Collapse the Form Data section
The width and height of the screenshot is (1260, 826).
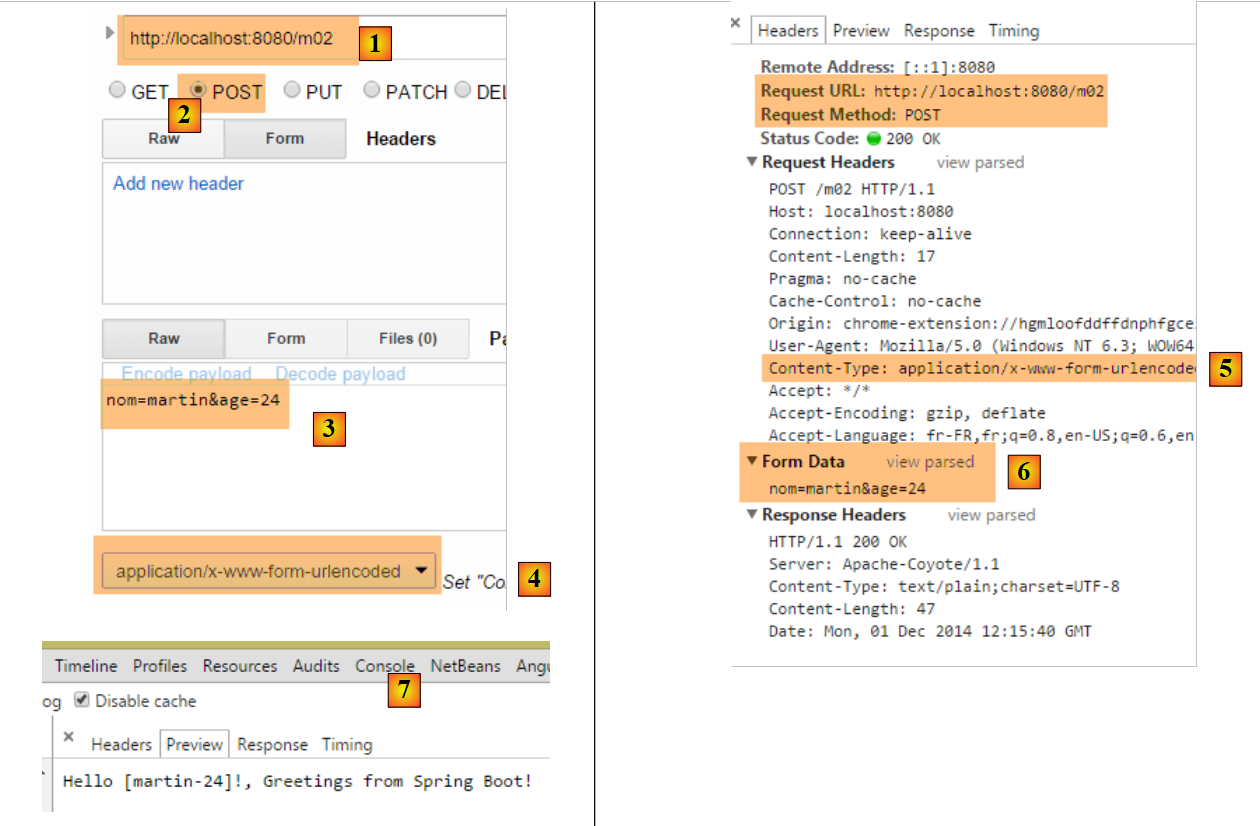[752, 462]
